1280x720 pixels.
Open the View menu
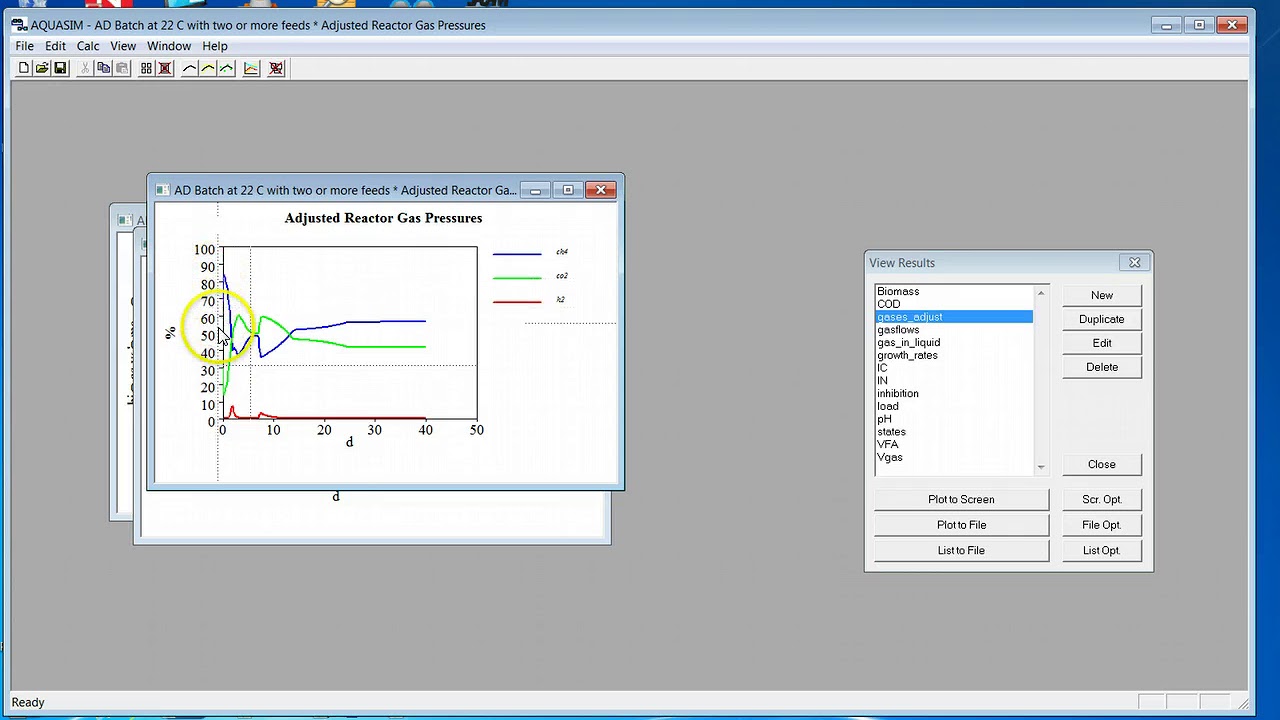[x=123, y=46]
